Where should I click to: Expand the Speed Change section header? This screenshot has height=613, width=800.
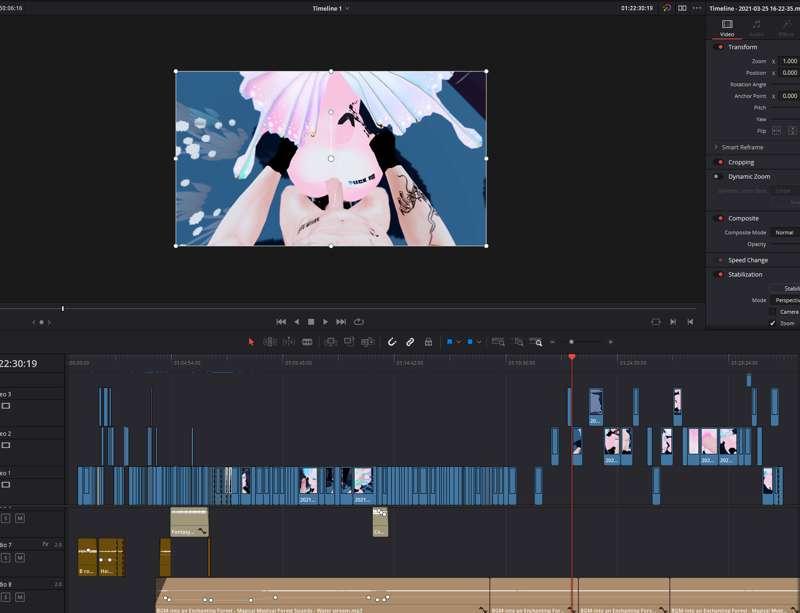747,260
